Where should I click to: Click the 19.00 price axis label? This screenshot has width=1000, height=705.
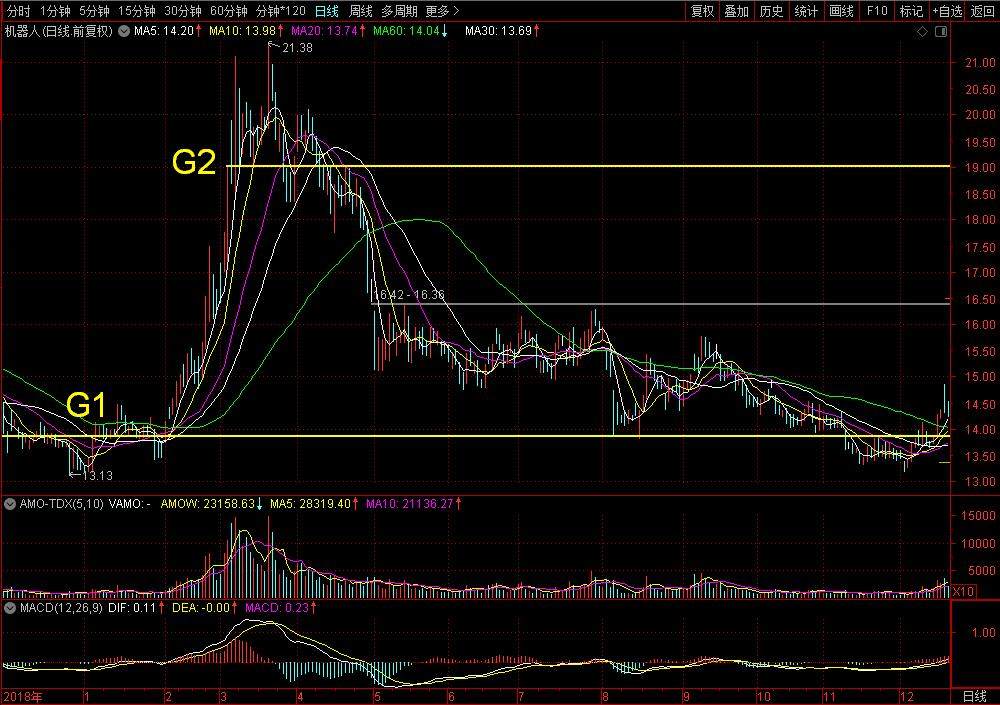pyautogui.click(x=980, y=168)
